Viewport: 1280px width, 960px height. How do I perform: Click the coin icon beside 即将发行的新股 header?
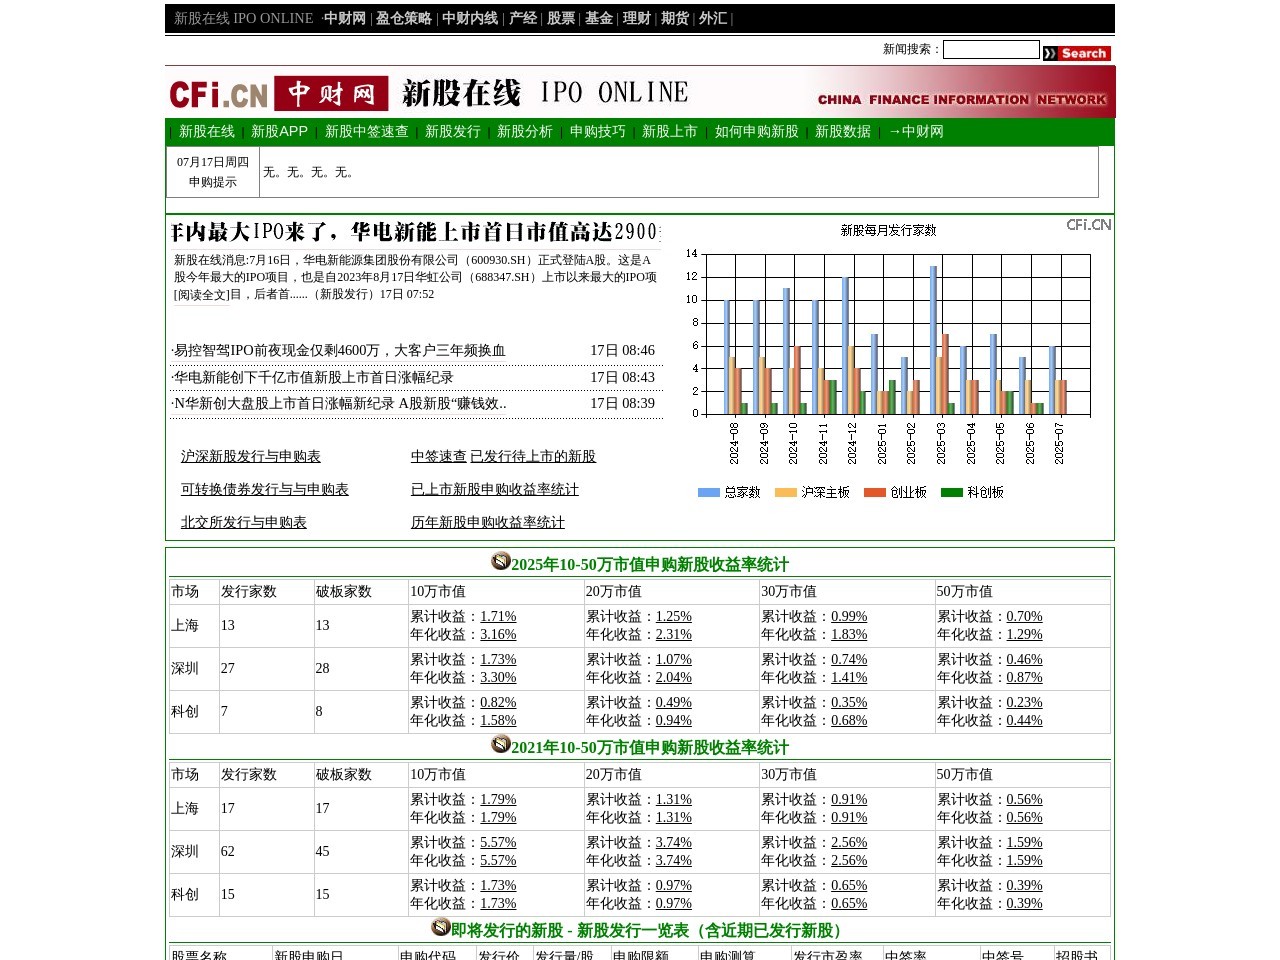[440, 927]
